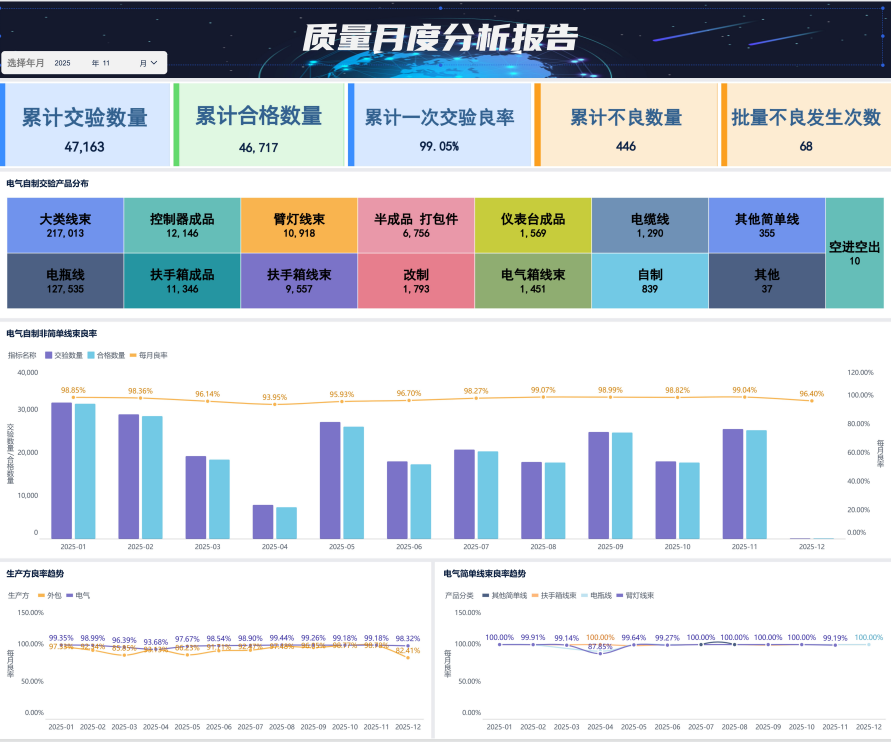Screen dimensions: 891x742
Task: Select the 电瓶线 treemap tile
Action: pos(65,281)
